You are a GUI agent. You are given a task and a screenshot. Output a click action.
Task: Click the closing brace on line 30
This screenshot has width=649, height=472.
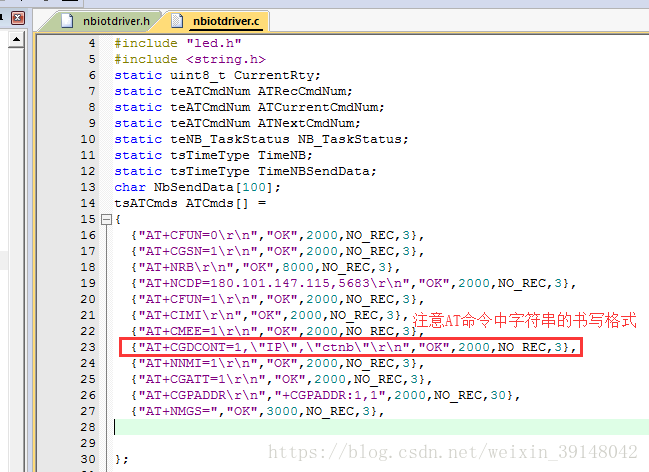tap(122, 459)
